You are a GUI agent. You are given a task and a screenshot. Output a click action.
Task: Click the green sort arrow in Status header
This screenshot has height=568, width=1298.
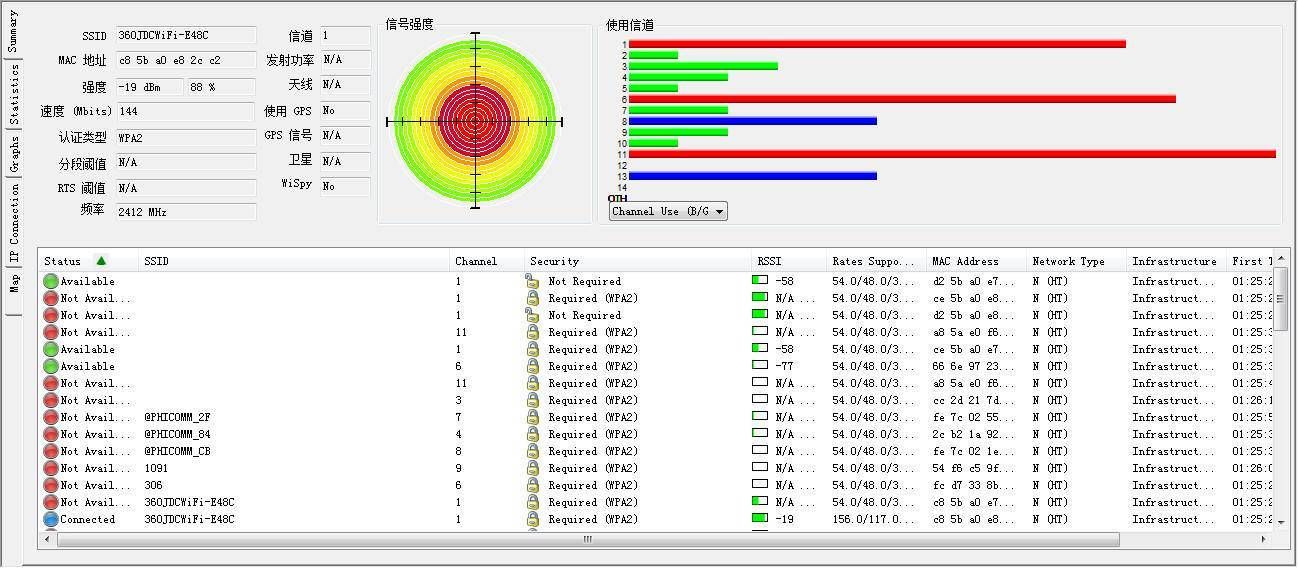101,261
